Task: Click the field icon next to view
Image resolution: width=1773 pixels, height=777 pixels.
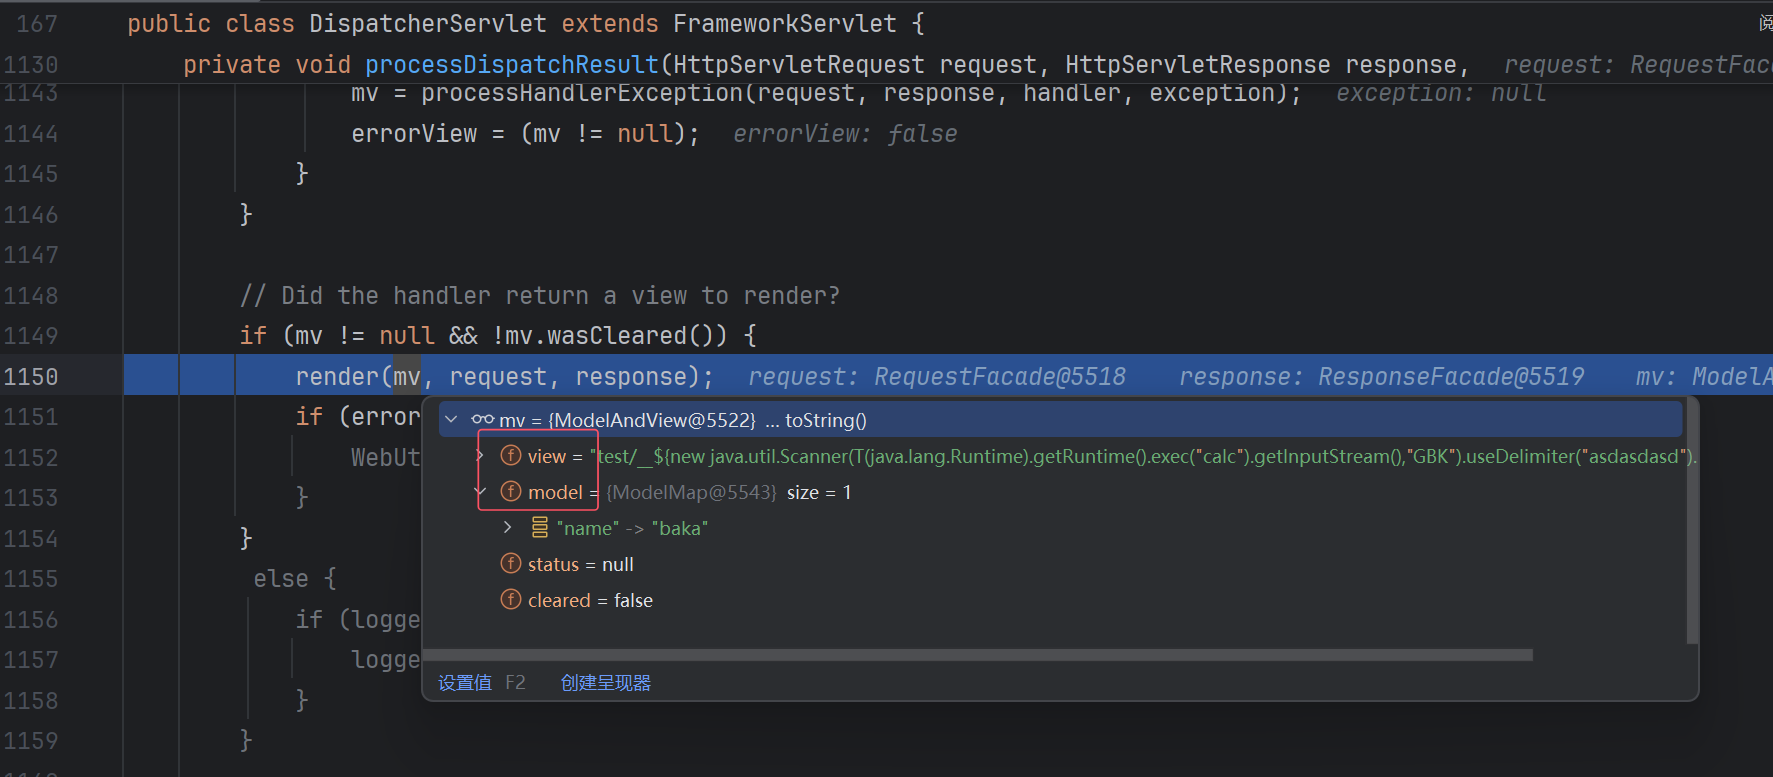Action: 511,456
